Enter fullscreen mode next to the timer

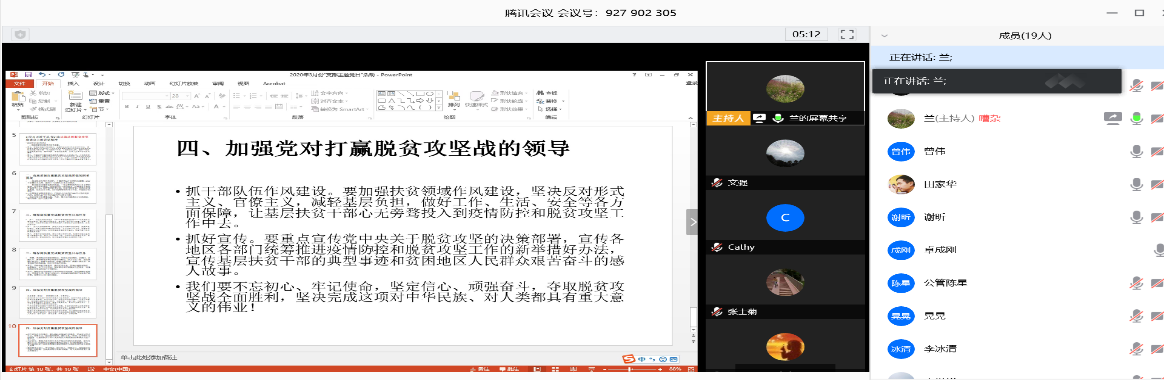pos(847,34)
